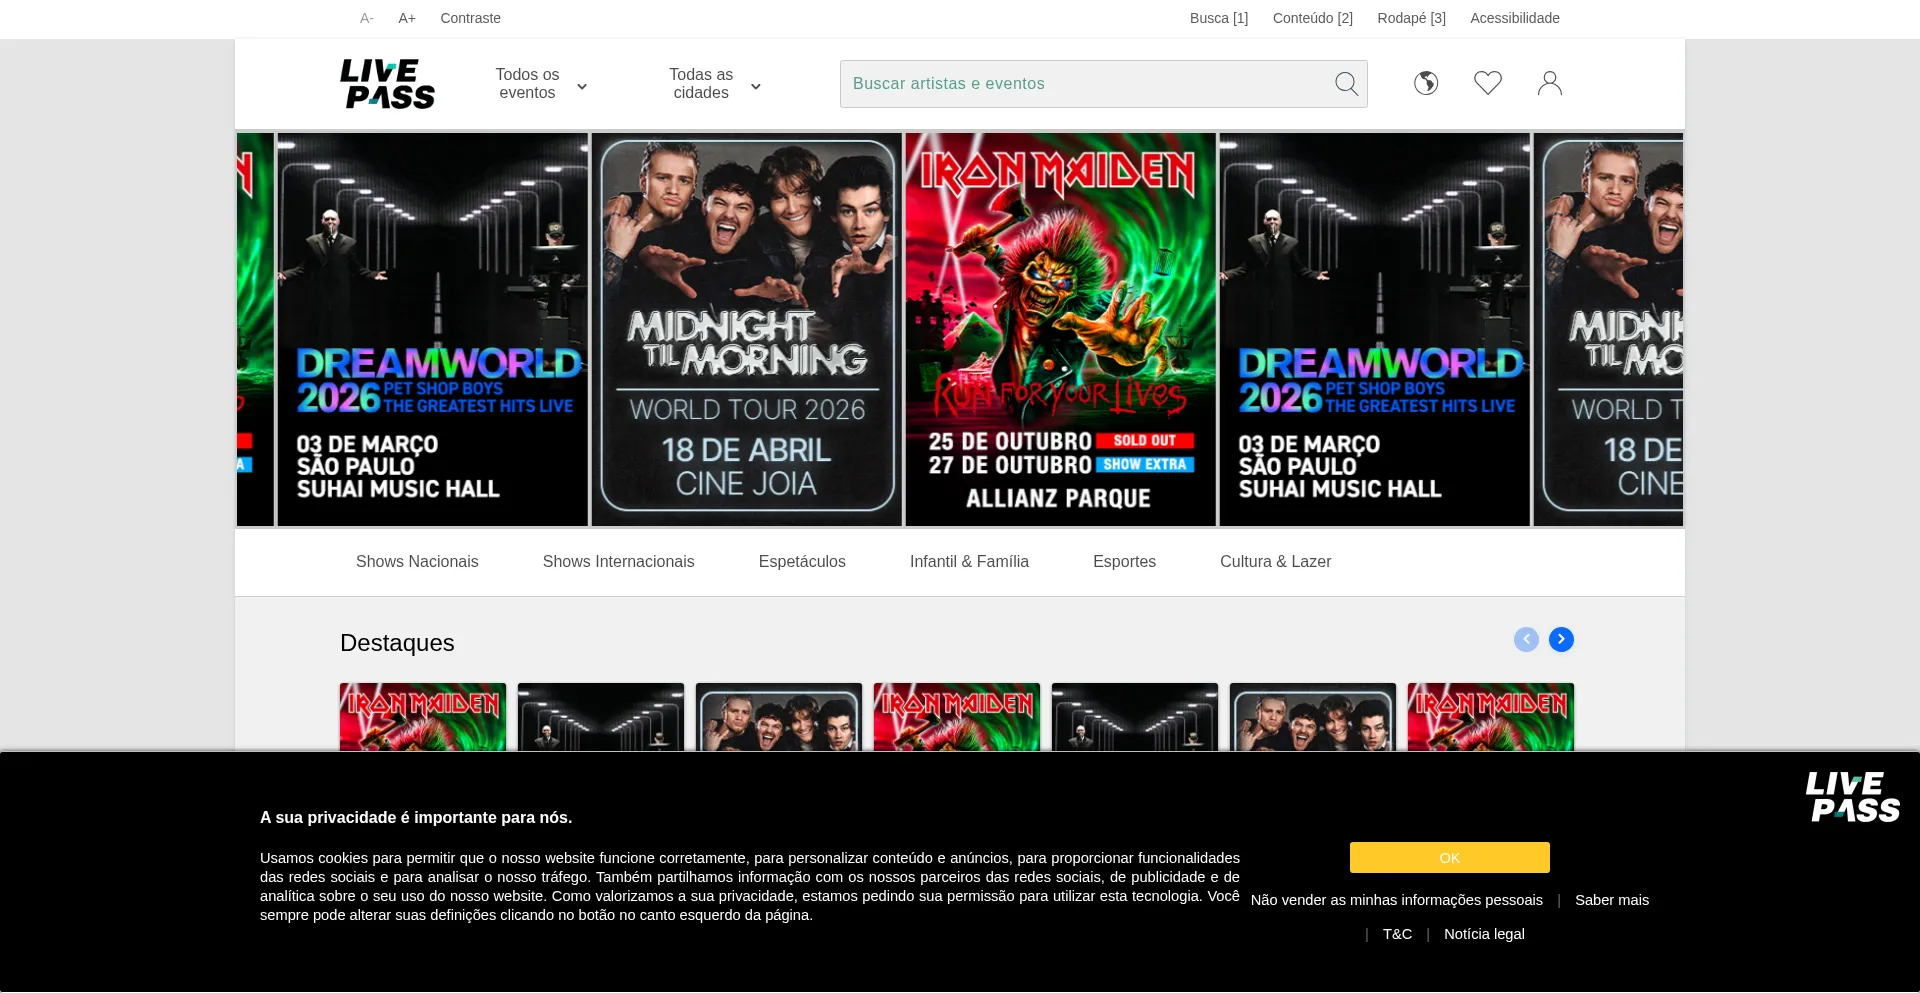Click Destaques heading text

point(397,643)
